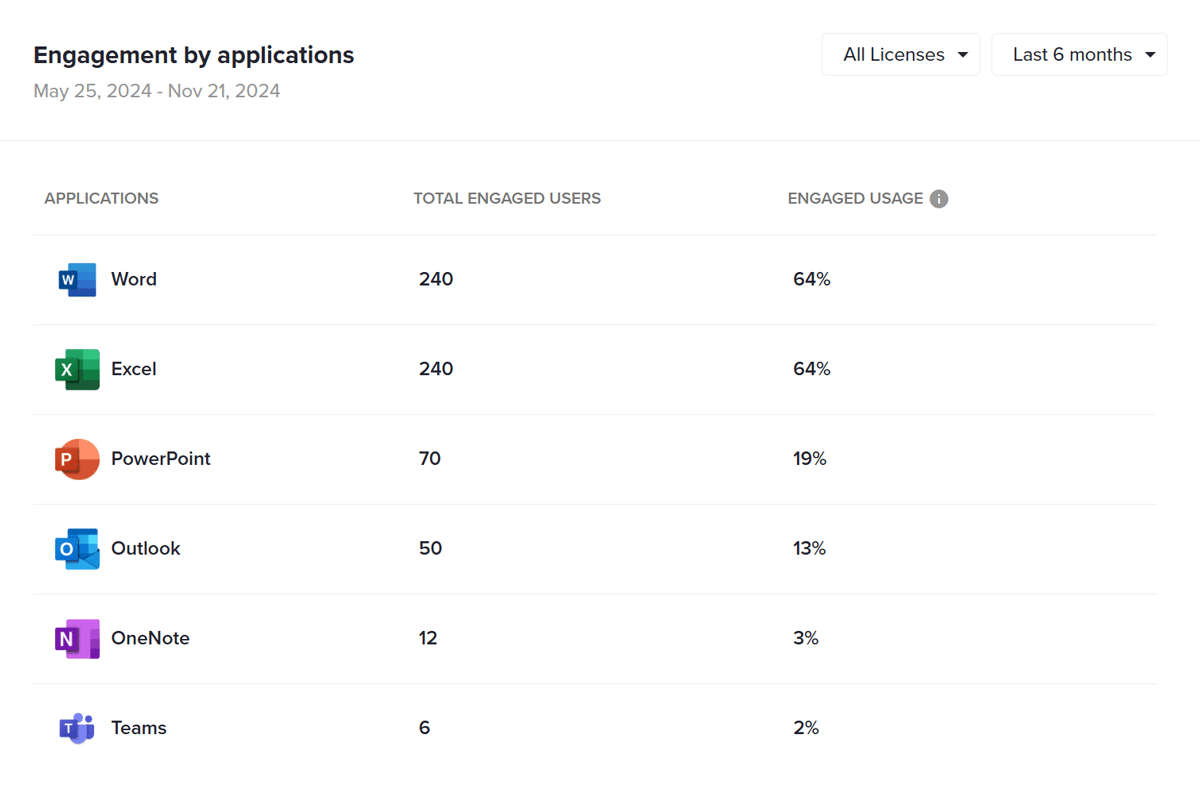
Task: Click the chevron next to All Licenses
Action: tap(962, 54)
